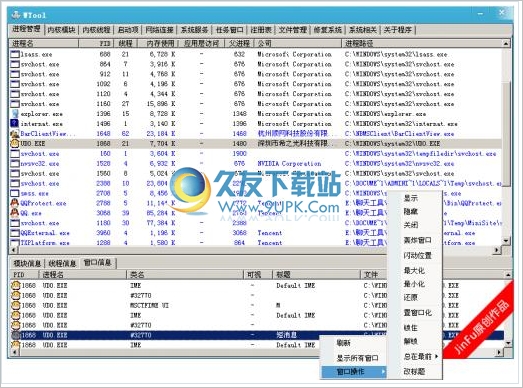Screen dimensions: 523x388
Task: Click the process list scroll-up arrow
Action: (506, 43)
